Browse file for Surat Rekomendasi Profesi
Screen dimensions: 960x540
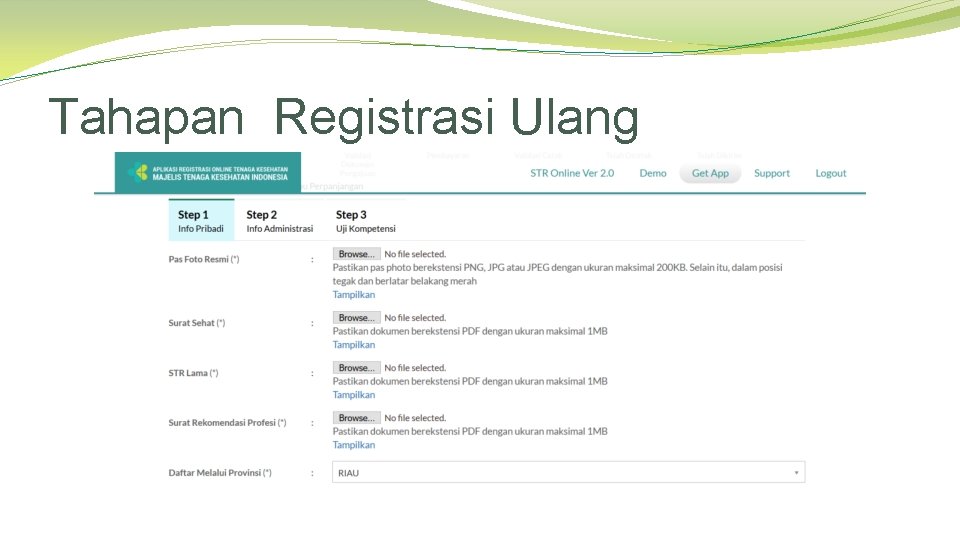(356, 418)
